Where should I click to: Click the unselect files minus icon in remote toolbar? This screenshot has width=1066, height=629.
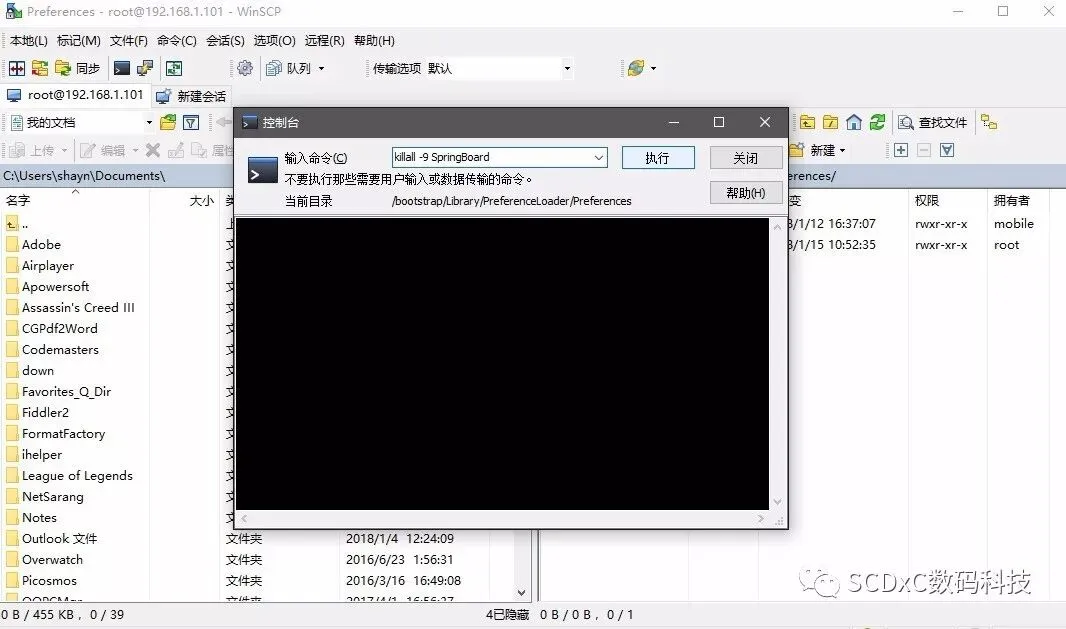click(x=924, y=150)
